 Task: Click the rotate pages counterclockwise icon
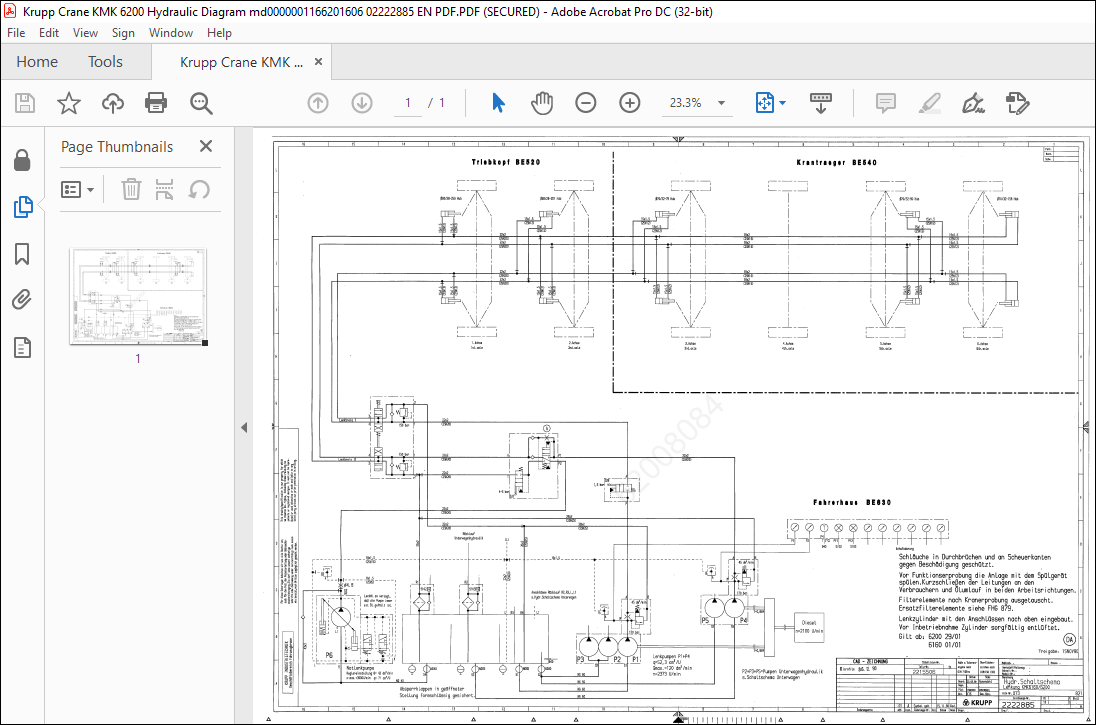pyautogui.click(x=199, y=189)
